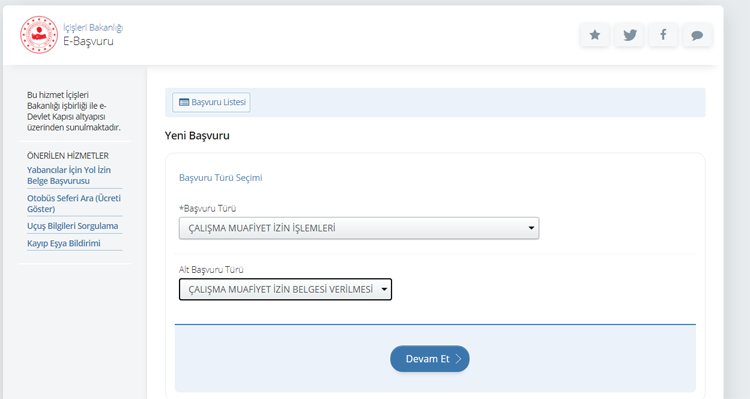Image resolution: width=750 pixels, height=399 pixels.
Task: Click the E-Başvuru header title
Action: [x=88, y=41]
